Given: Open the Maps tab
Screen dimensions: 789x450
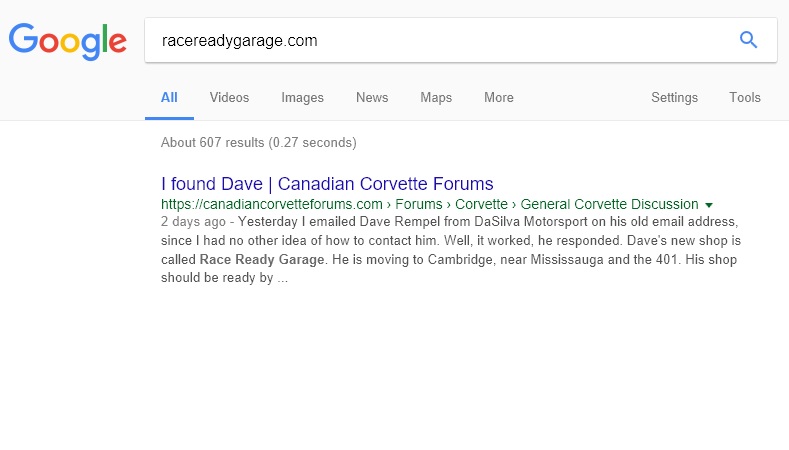Looking at the screenshot, I should 436,98.
